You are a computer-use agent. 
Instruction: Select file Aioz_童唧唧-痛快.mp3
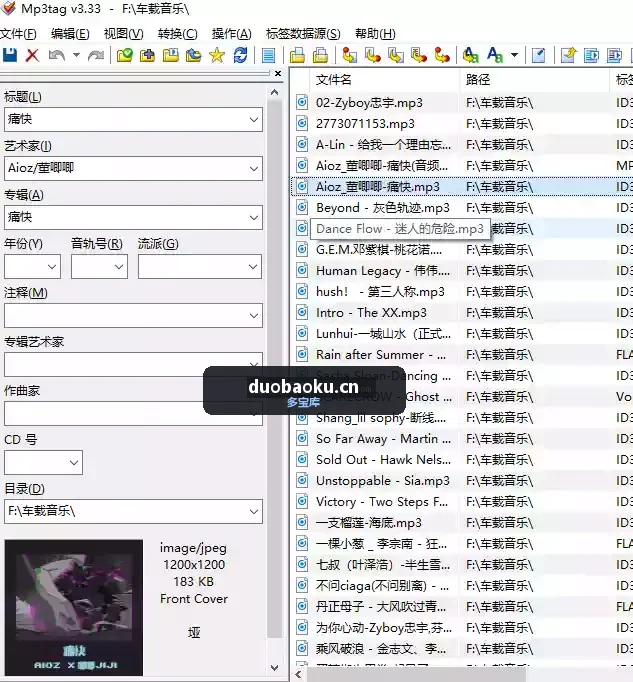click(x=378, y=187)
